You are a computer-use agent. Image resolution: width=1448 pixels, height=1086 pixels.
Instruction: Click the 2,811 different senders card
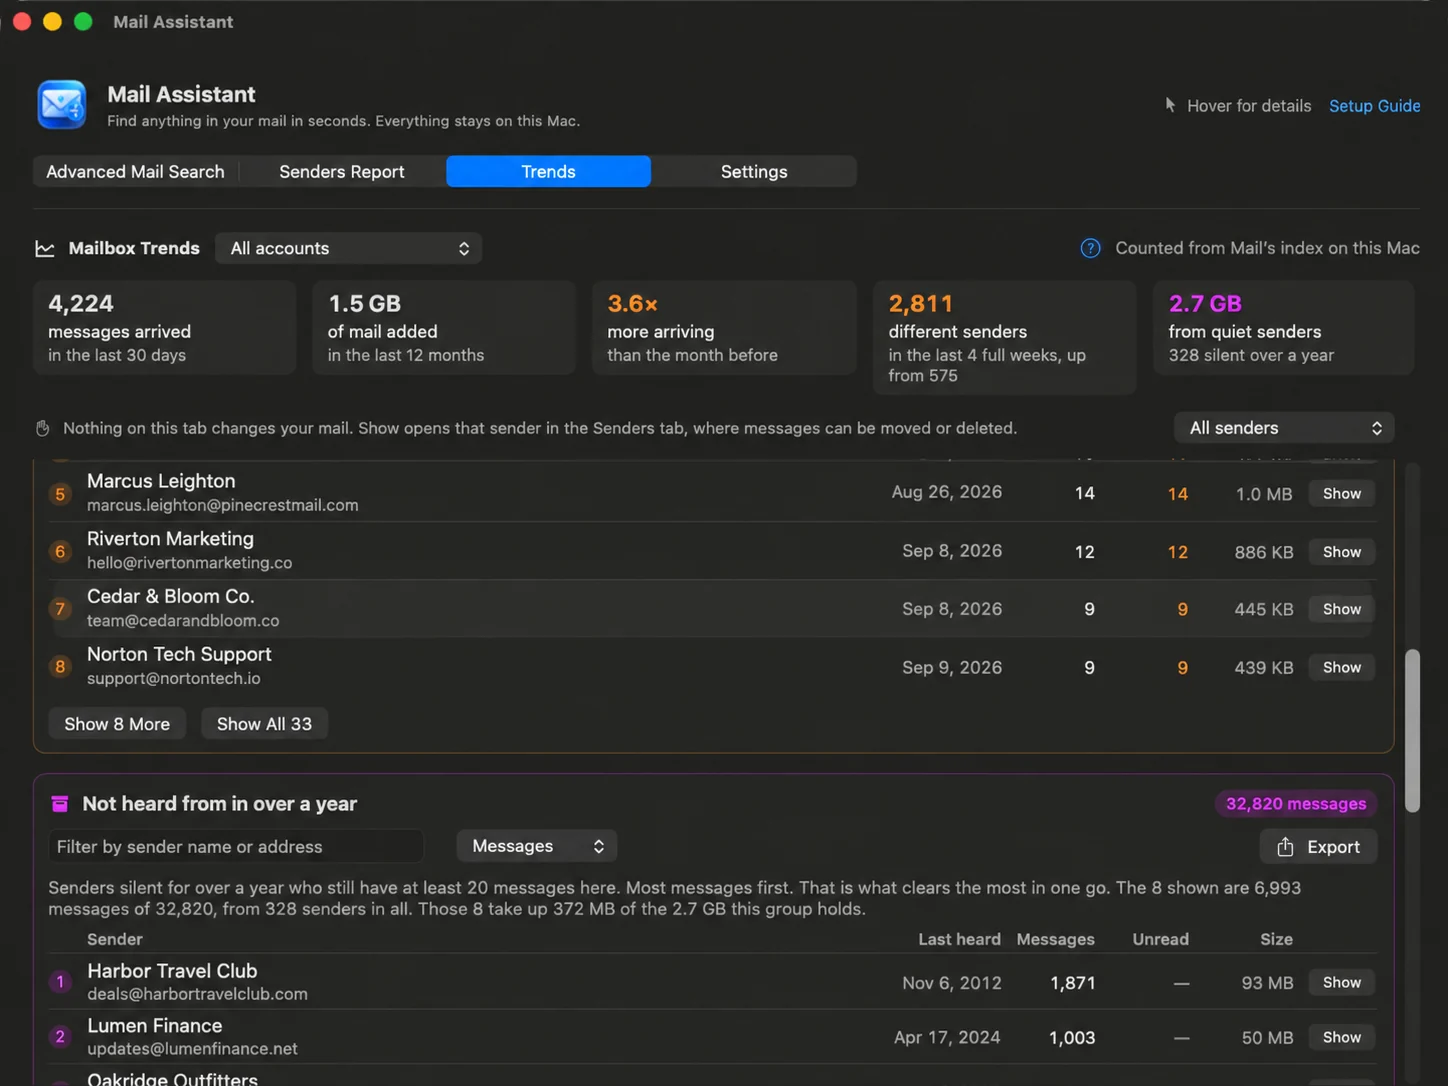1004,338
